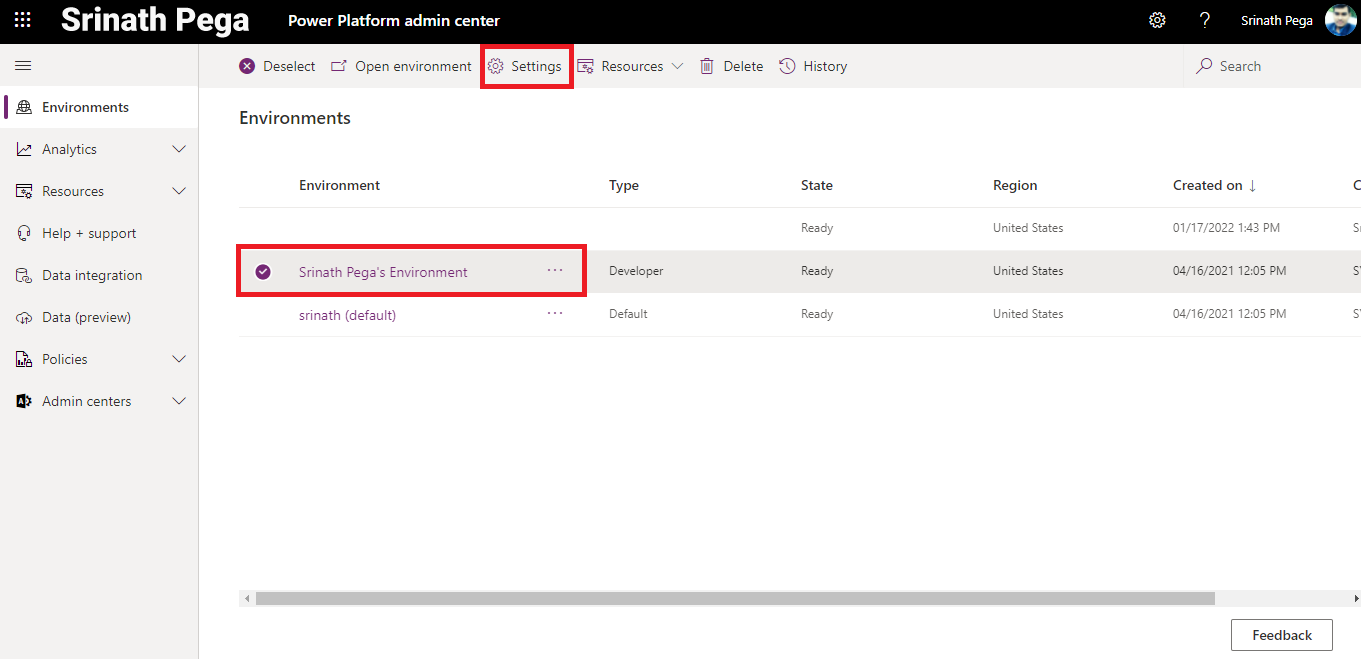This screenshot has width=1361, height=659.
Task: Uncheck the Srinath Pega's Environment row checkmark
Action: [263, 272]
